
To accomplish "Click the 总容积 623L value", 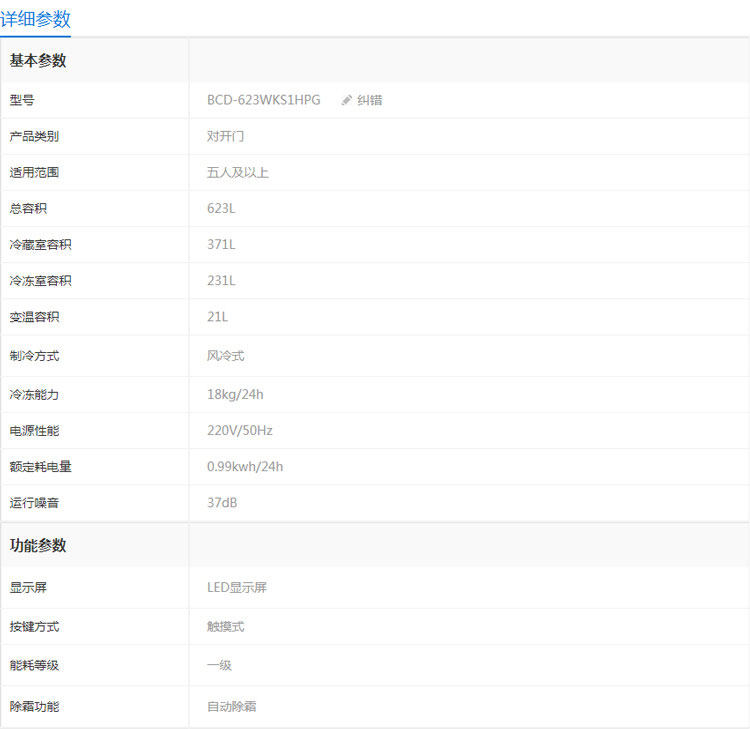I will tap(221, 209).
